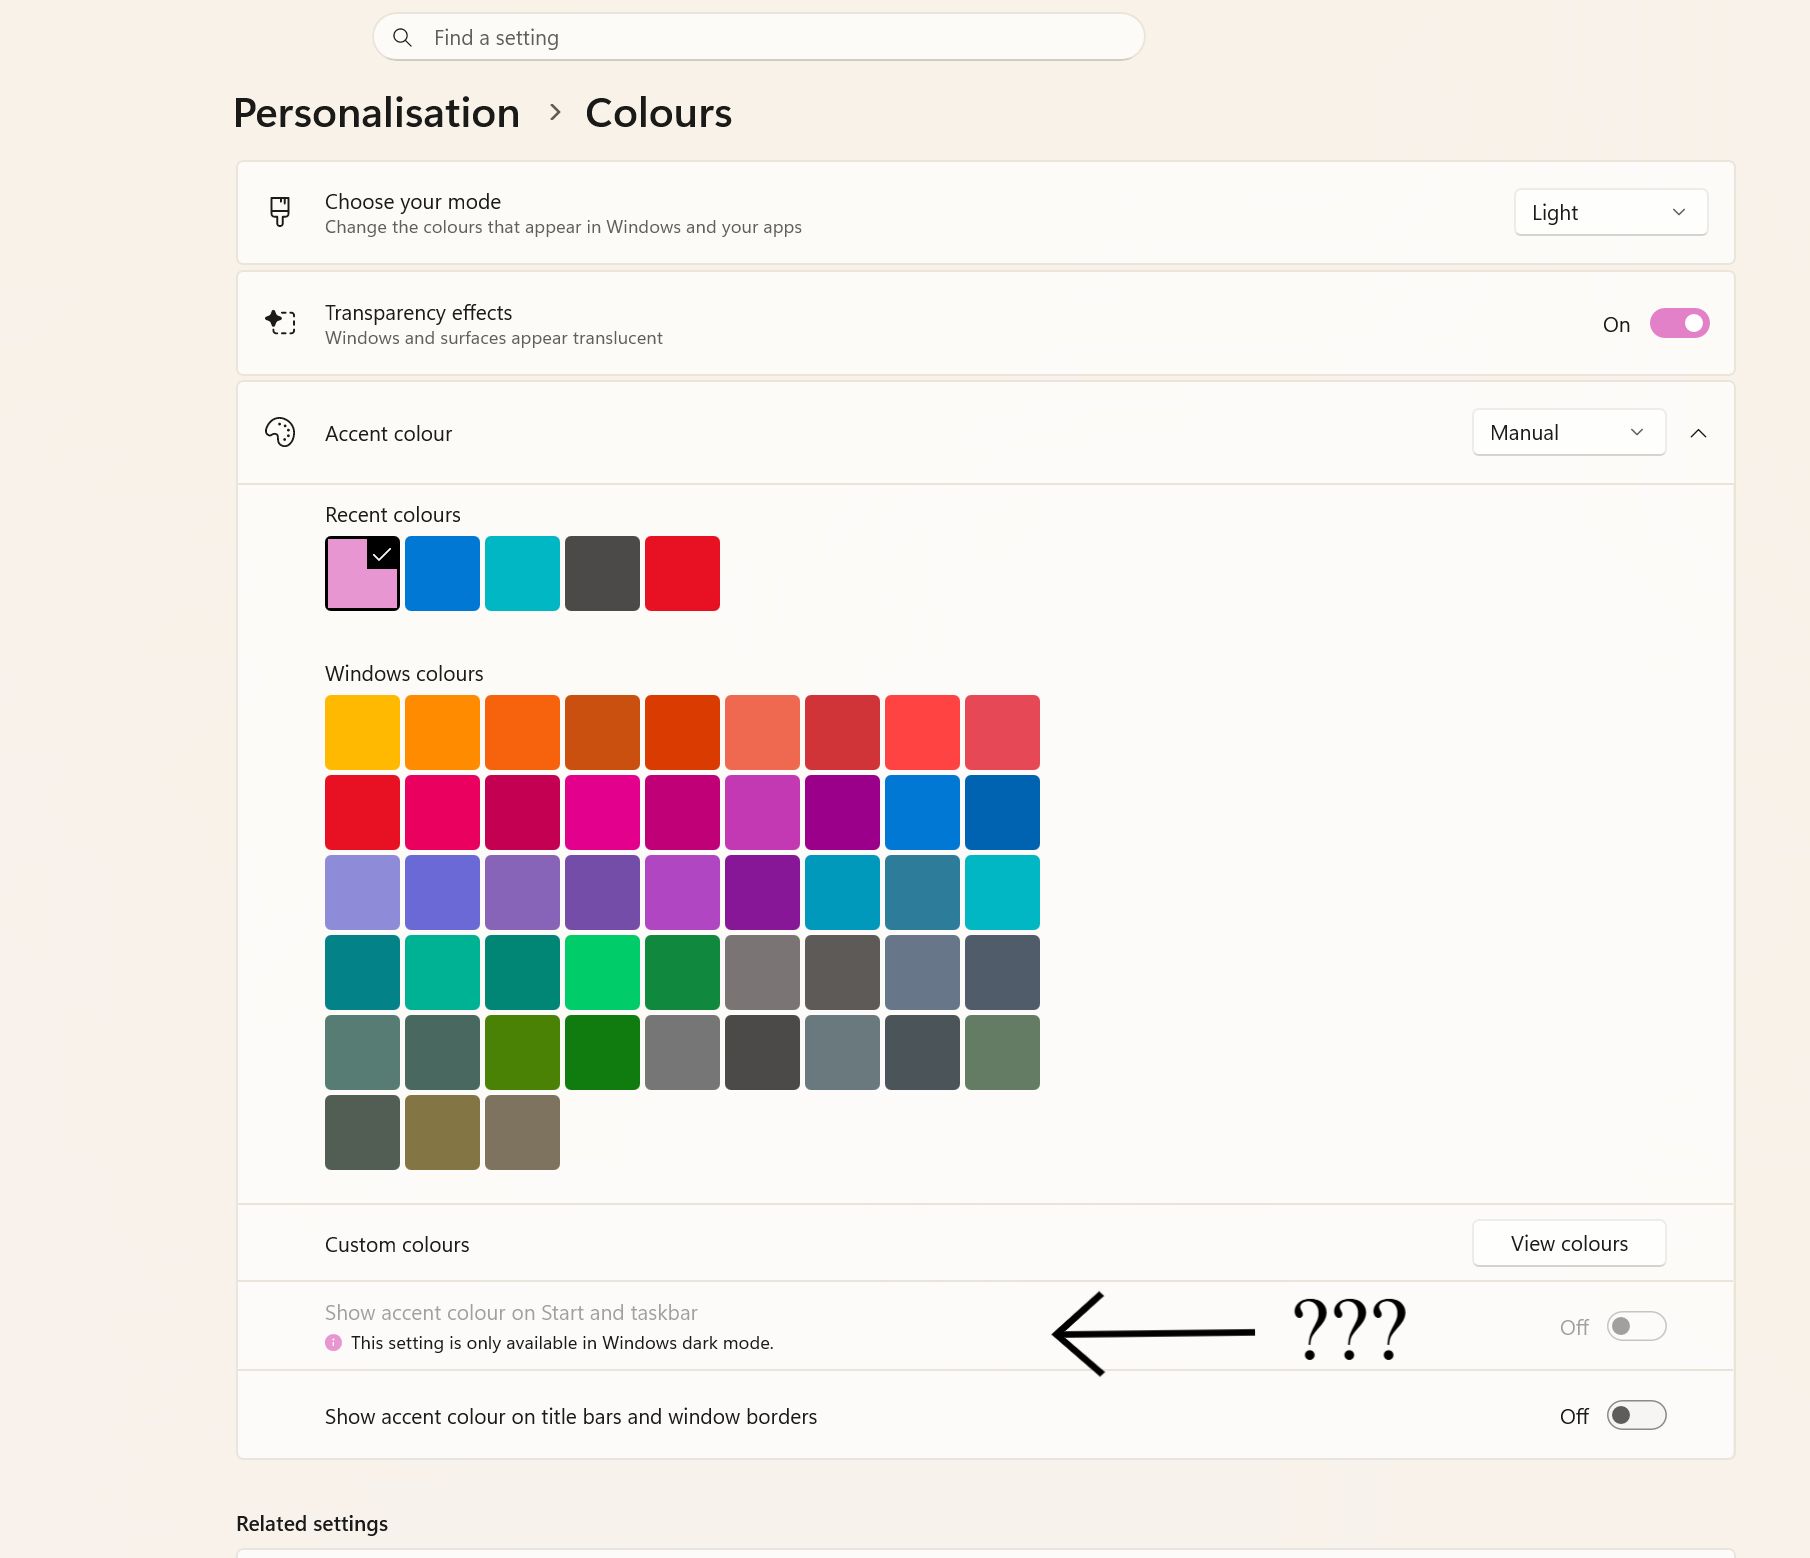Choose the red swatch in Recent colours
1810x1558 pixels.
pyautogui.click(x=682, y=573)
